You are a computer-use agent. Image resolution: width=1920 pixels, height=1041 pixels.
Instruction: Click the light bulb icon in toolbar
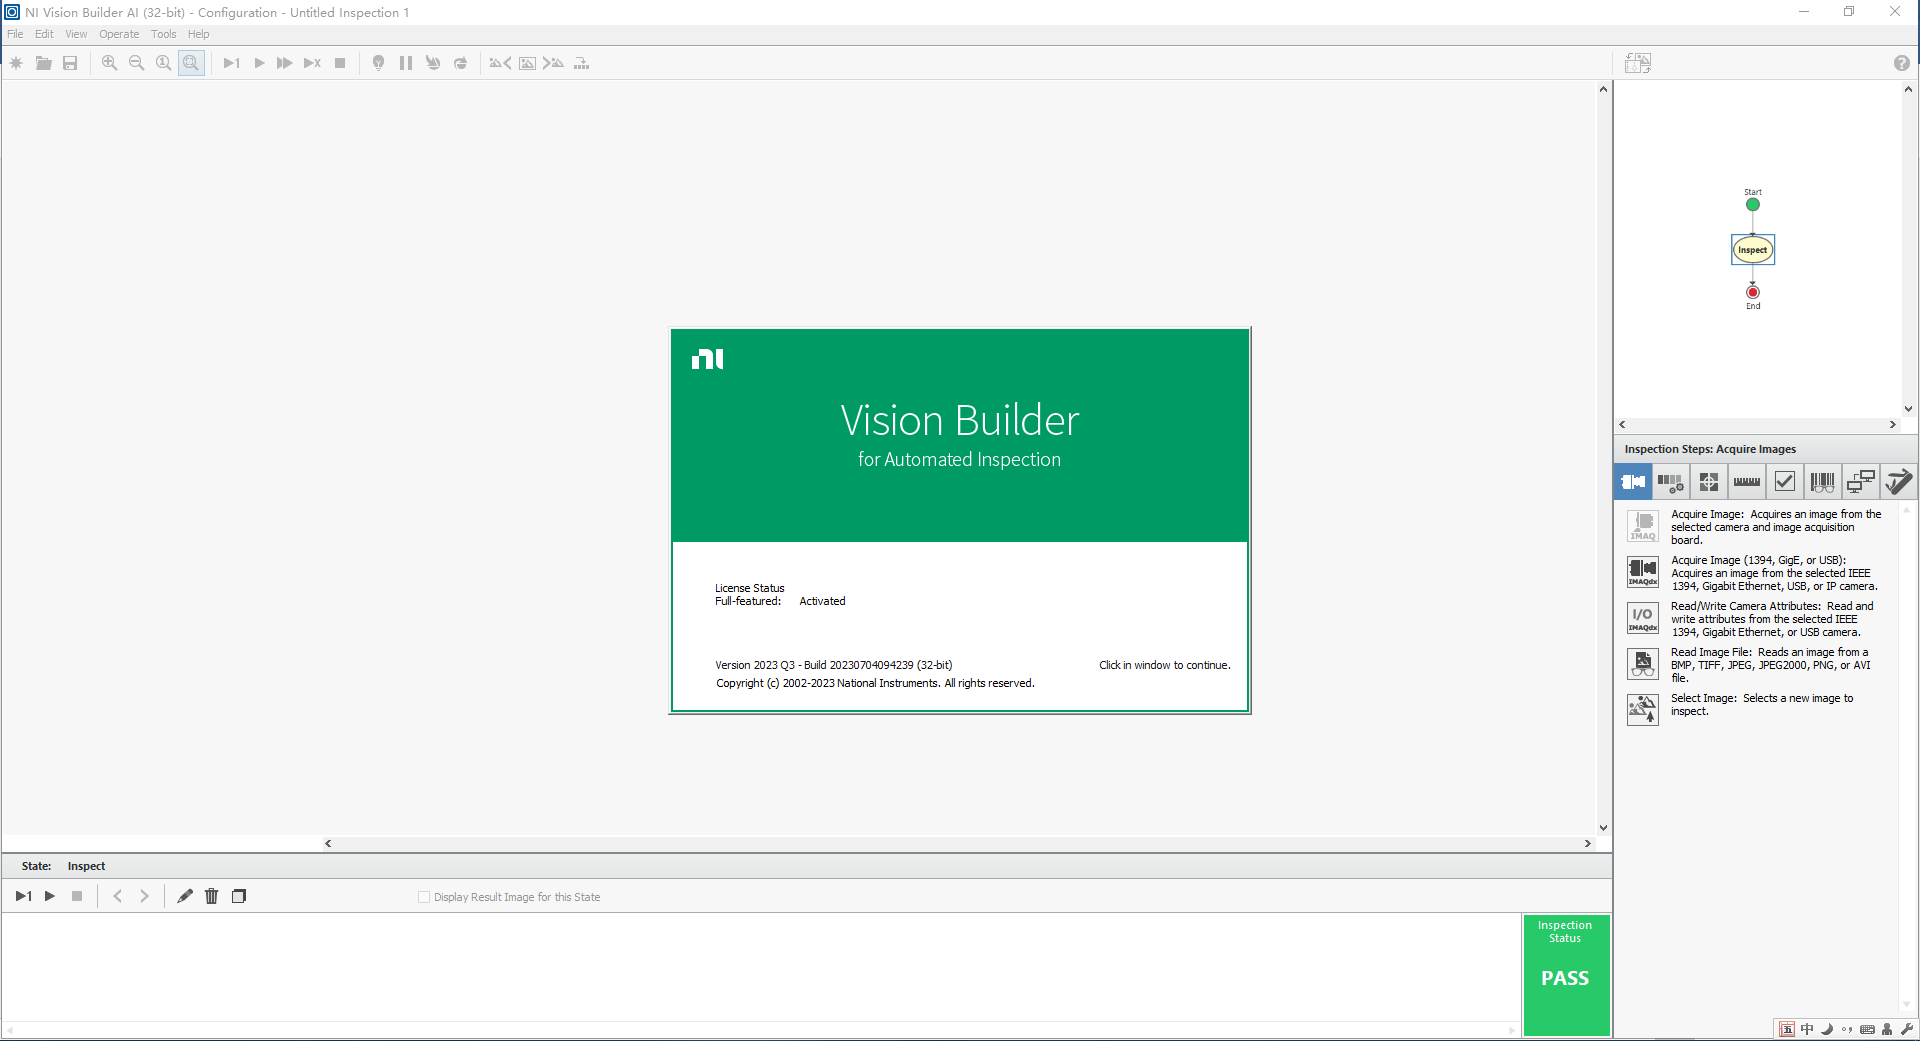click(379, 63)
